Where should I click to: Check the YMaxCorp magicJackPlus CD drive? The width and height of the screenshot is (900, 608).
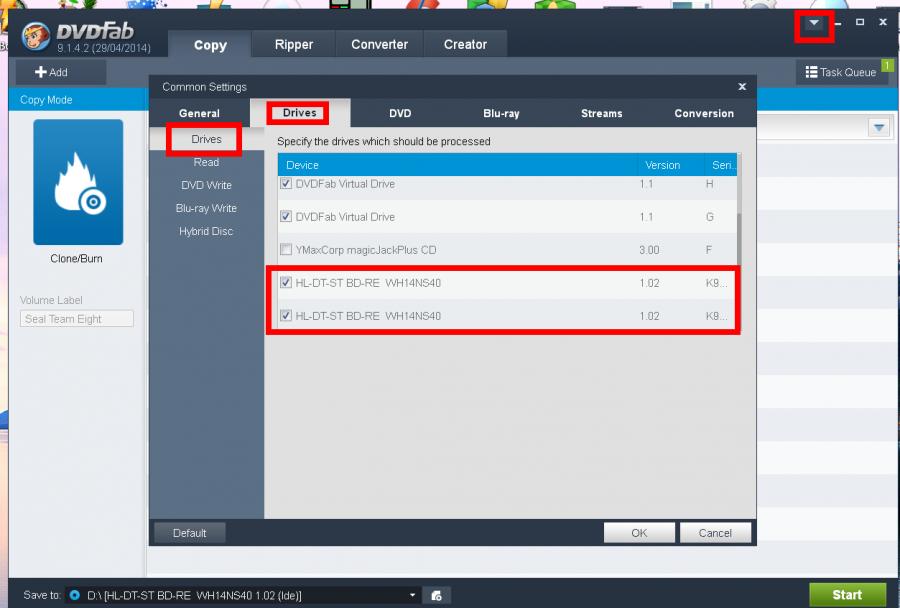[286, 249]
